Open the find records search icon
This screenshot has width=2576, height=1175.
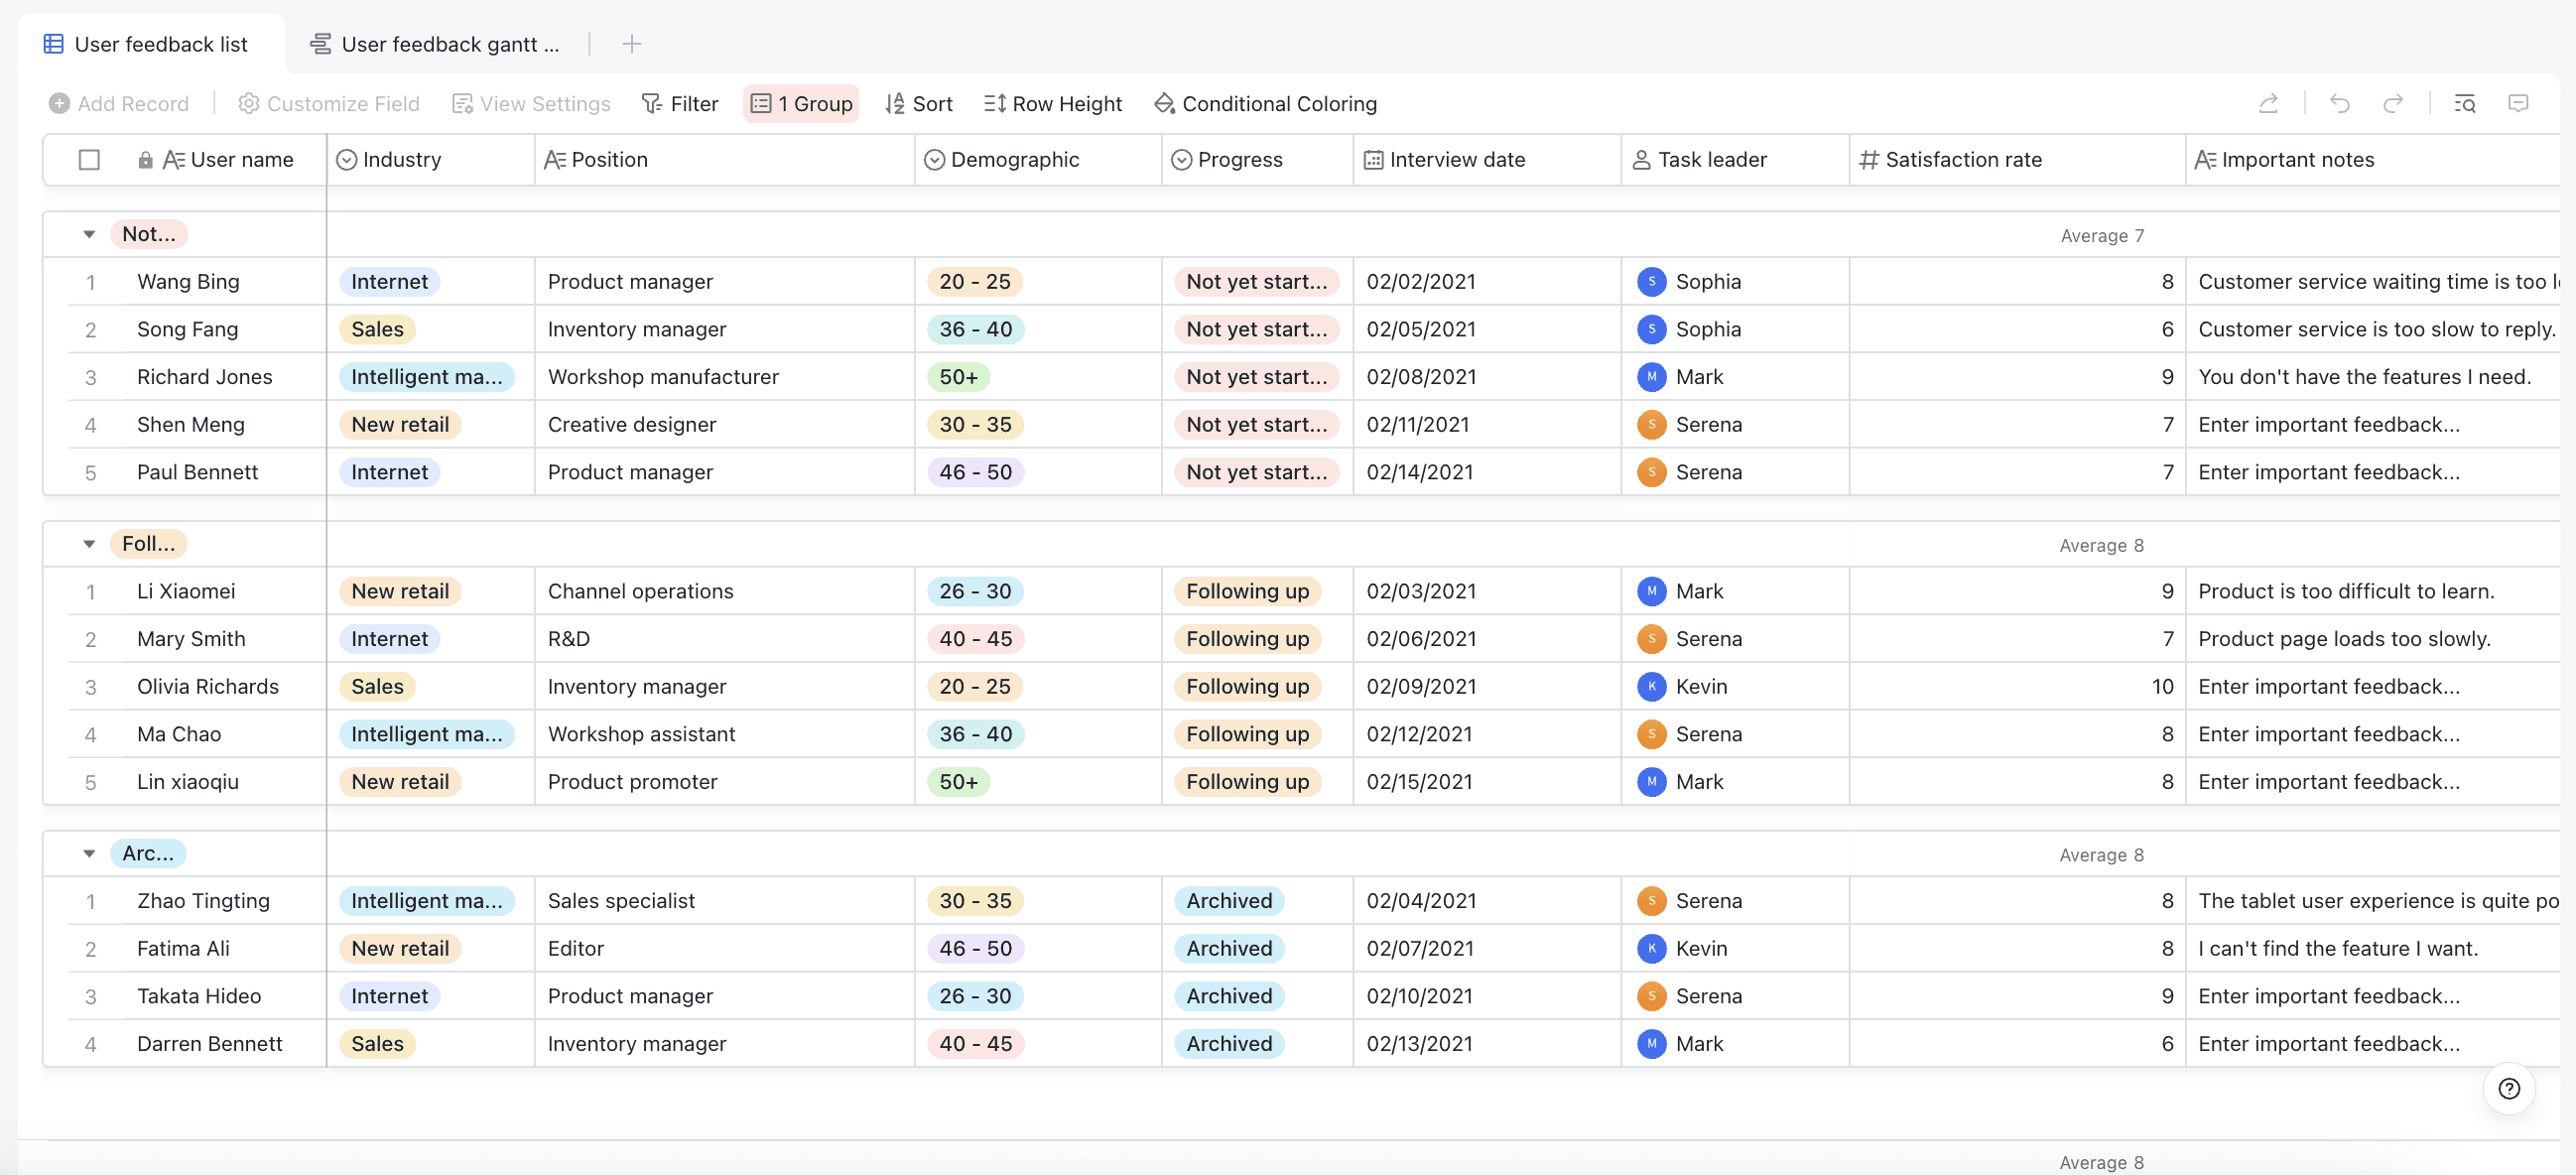(x=2464, y=104)
